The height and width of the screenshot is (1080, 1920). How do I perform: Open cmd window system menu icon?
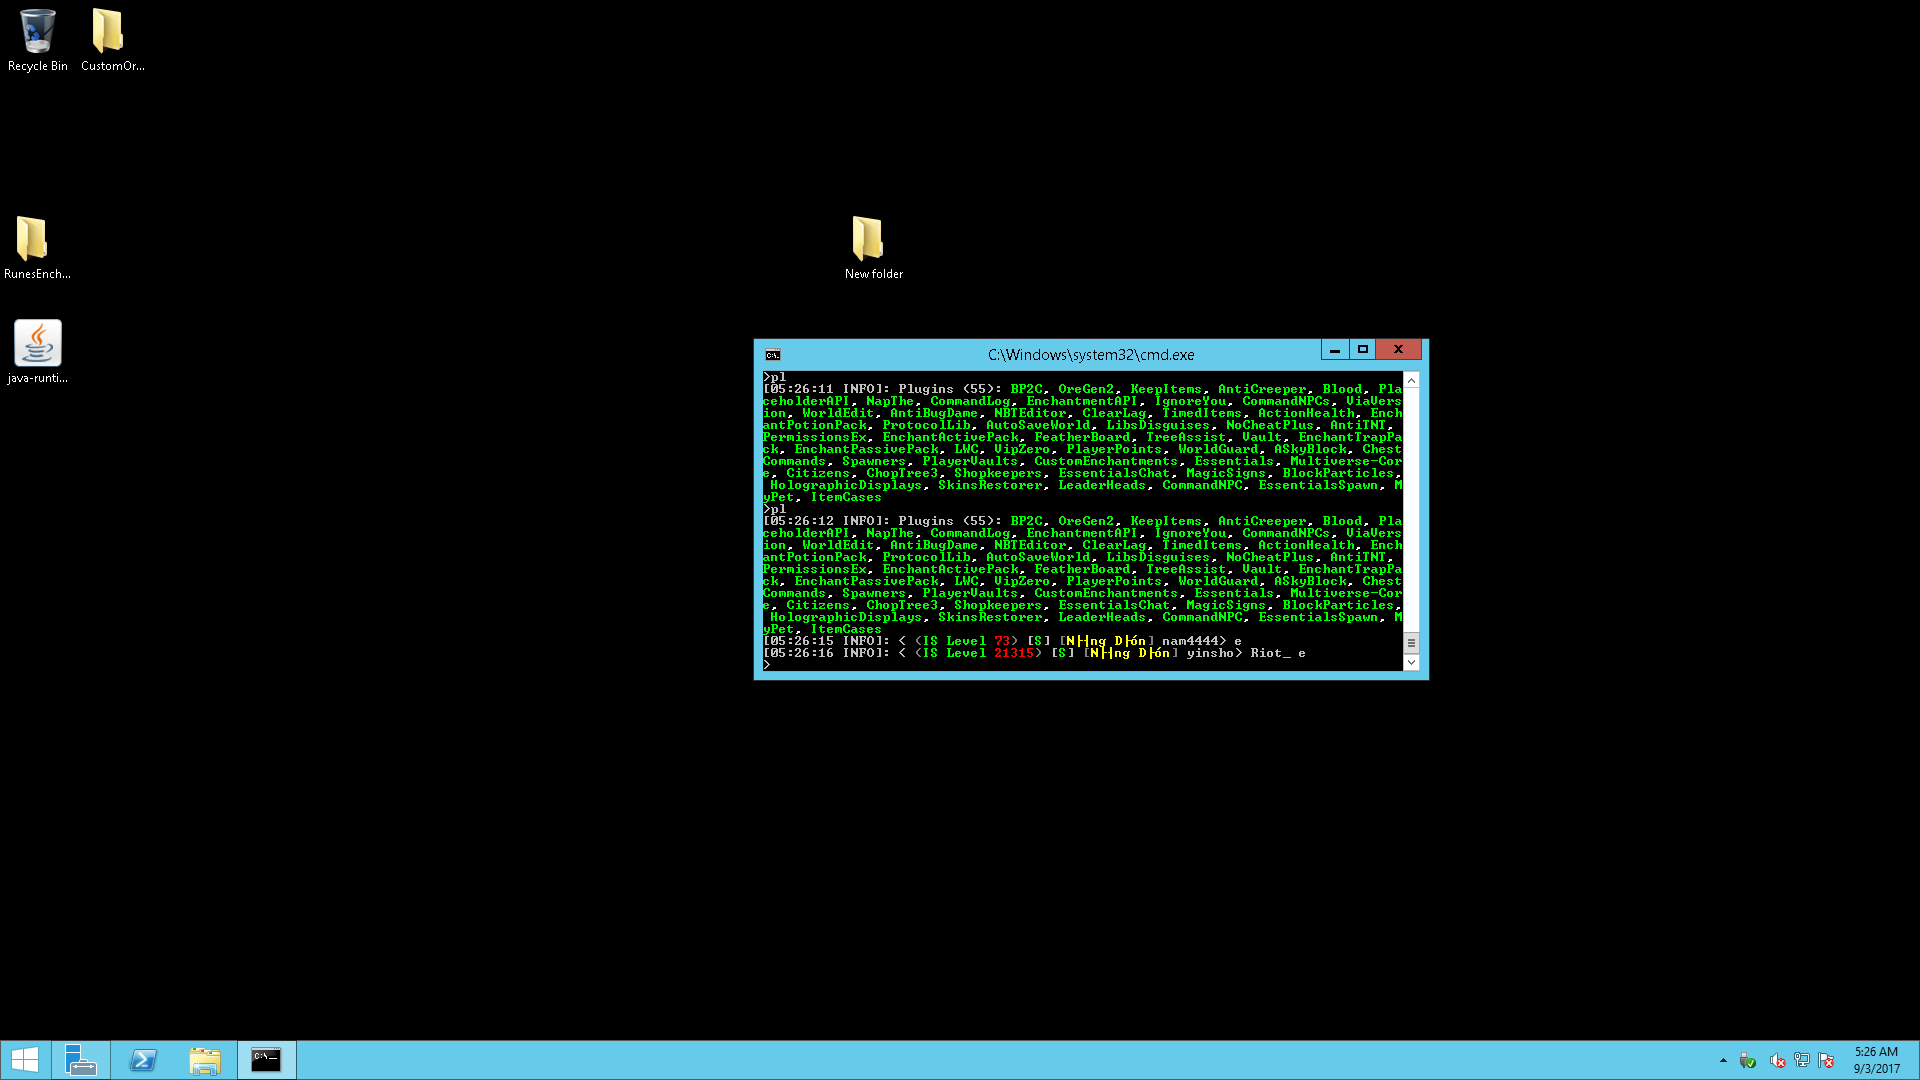[x=772, y=355]
